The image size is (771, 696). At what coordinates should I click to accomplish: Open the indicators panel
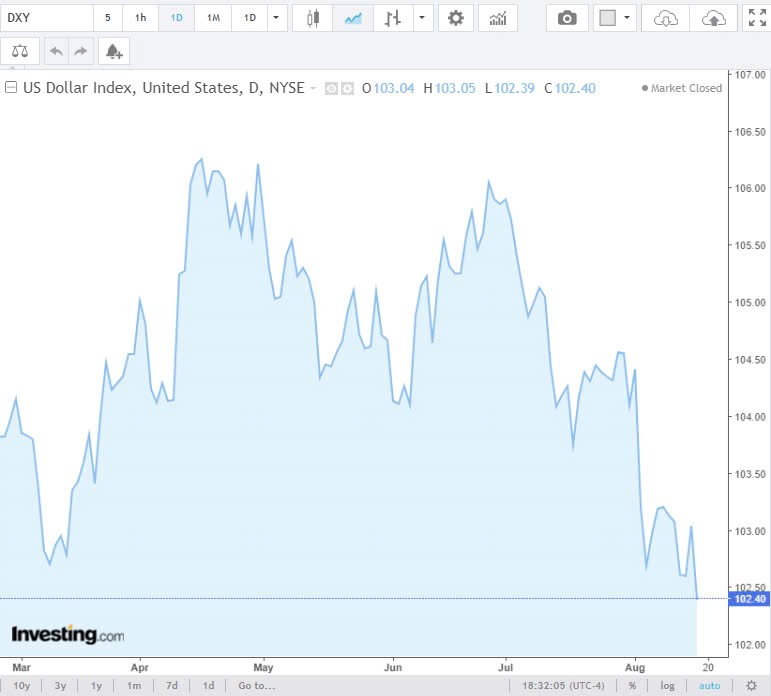click(497, 18)
